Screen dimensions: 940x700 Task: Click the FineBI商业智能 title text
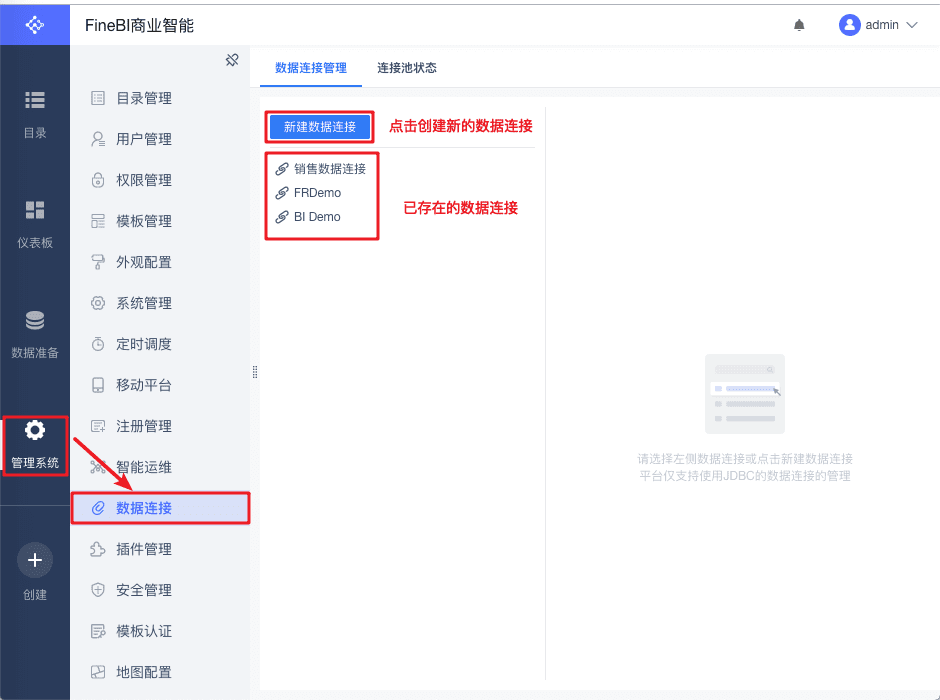click(x=139, y=25)
